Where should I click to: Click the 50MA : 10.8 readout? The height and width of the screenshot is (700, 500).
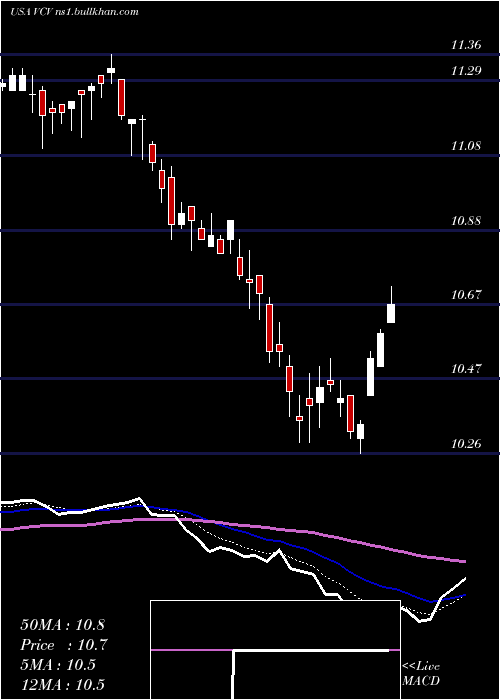[x=62, y=625]
